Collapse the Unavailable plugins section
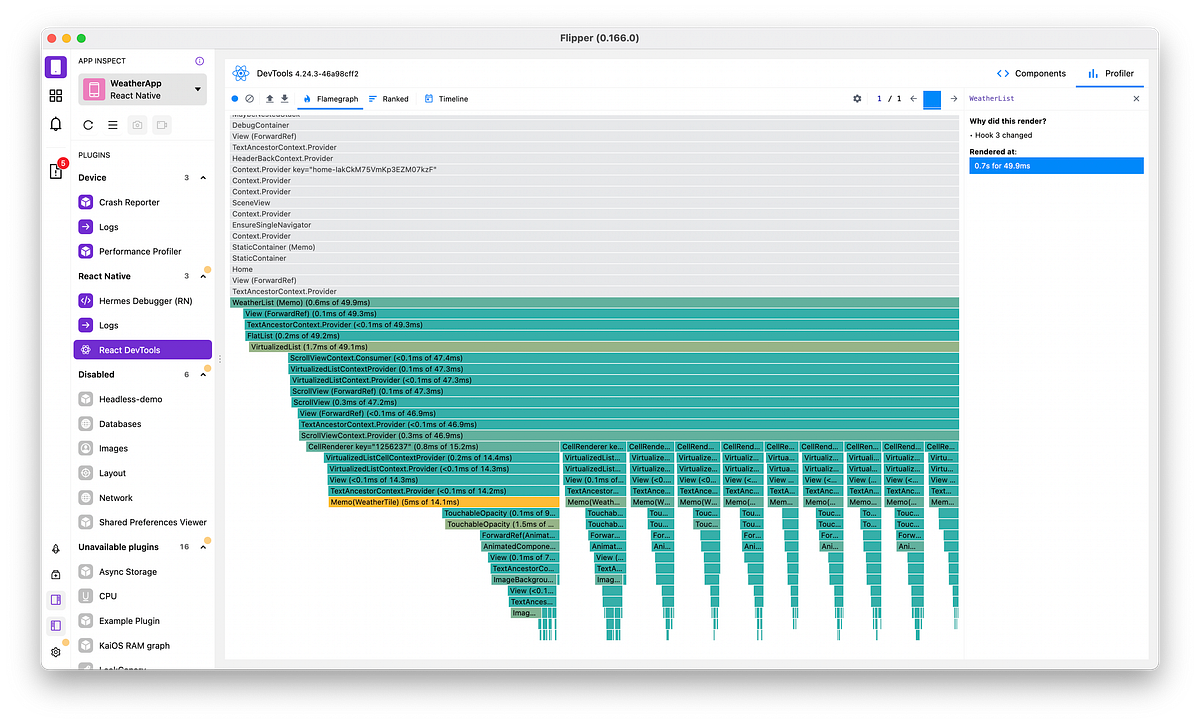Viewport: 1200px width, 724px height. [203, 546]
